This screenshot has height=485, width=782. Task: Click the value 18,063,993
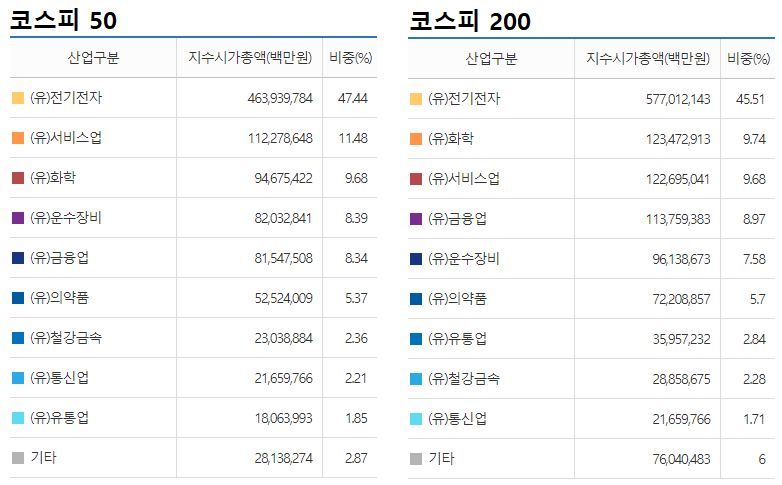[283, 418]
